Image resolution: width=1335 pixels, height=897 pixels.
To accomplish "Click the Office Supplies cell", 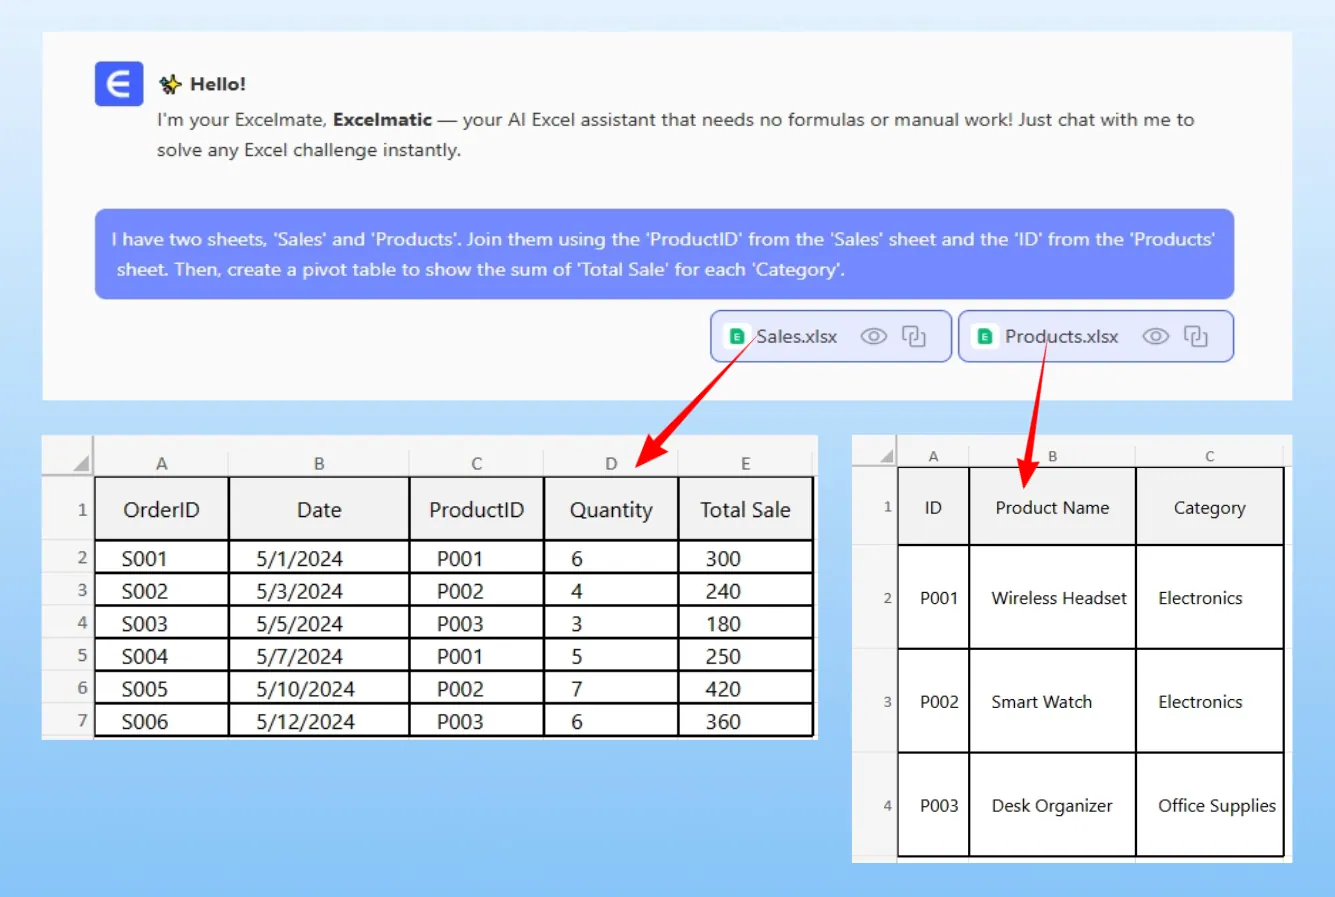I will click(1216, 806).
